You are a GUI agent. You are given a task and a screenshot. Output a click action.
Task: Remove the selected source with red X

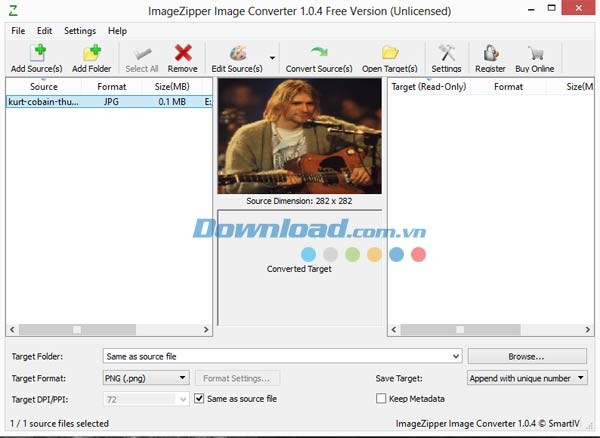(x=183, y=53)
